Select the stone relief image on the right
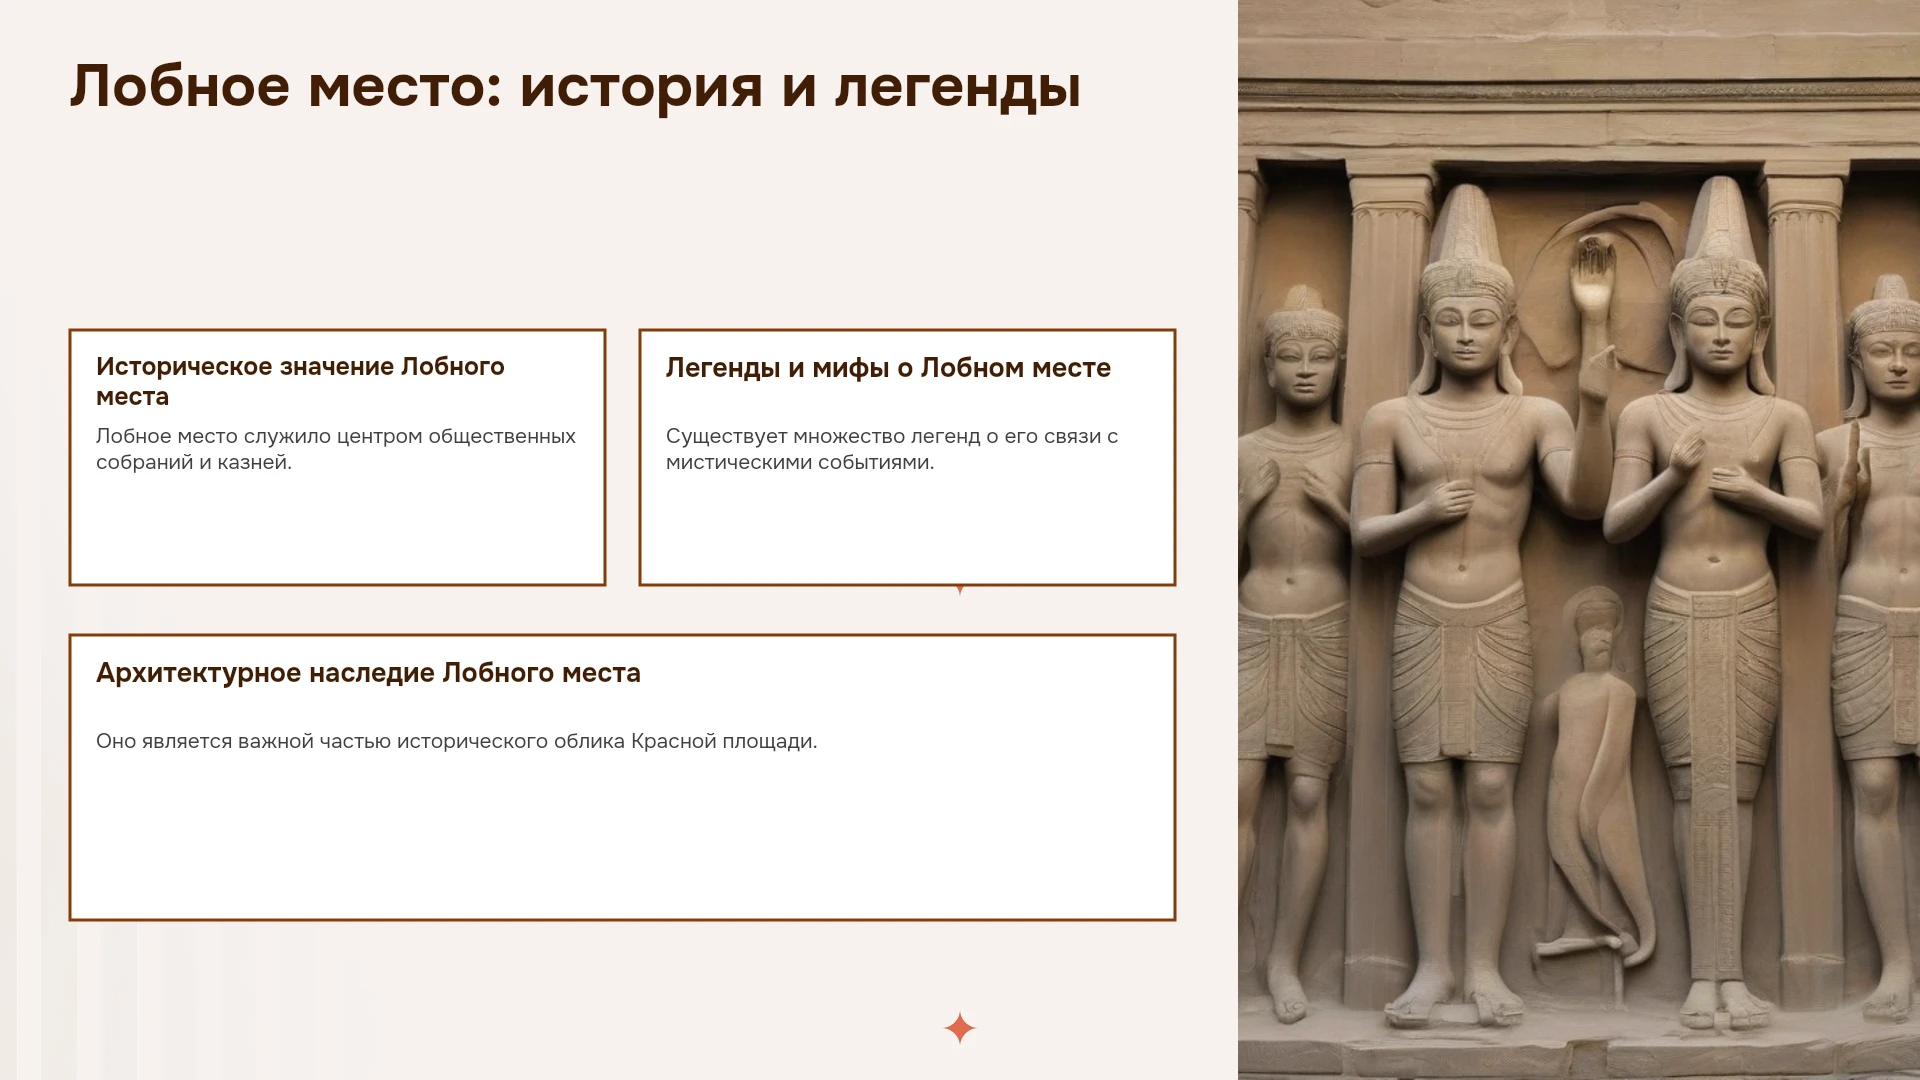This screenshot has width=1920, height=1080. point(1579,540)
